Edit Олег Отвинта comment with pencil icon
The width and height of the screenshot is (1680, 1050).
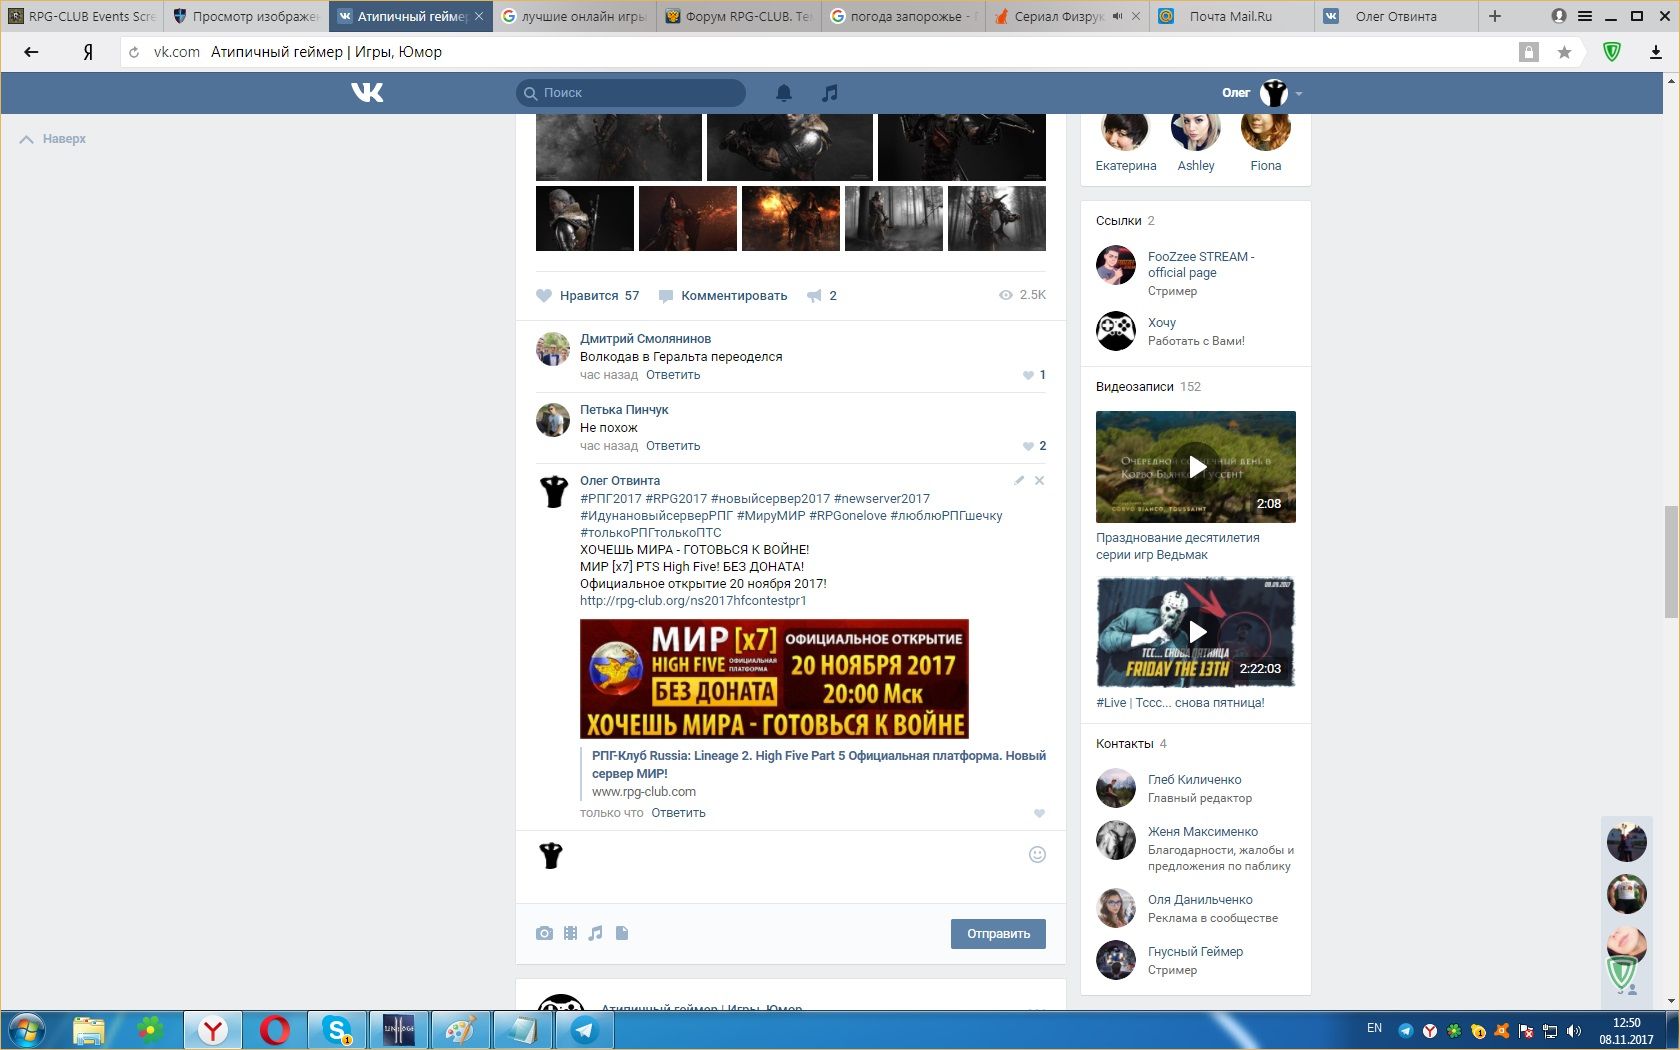click(1019, 481)
